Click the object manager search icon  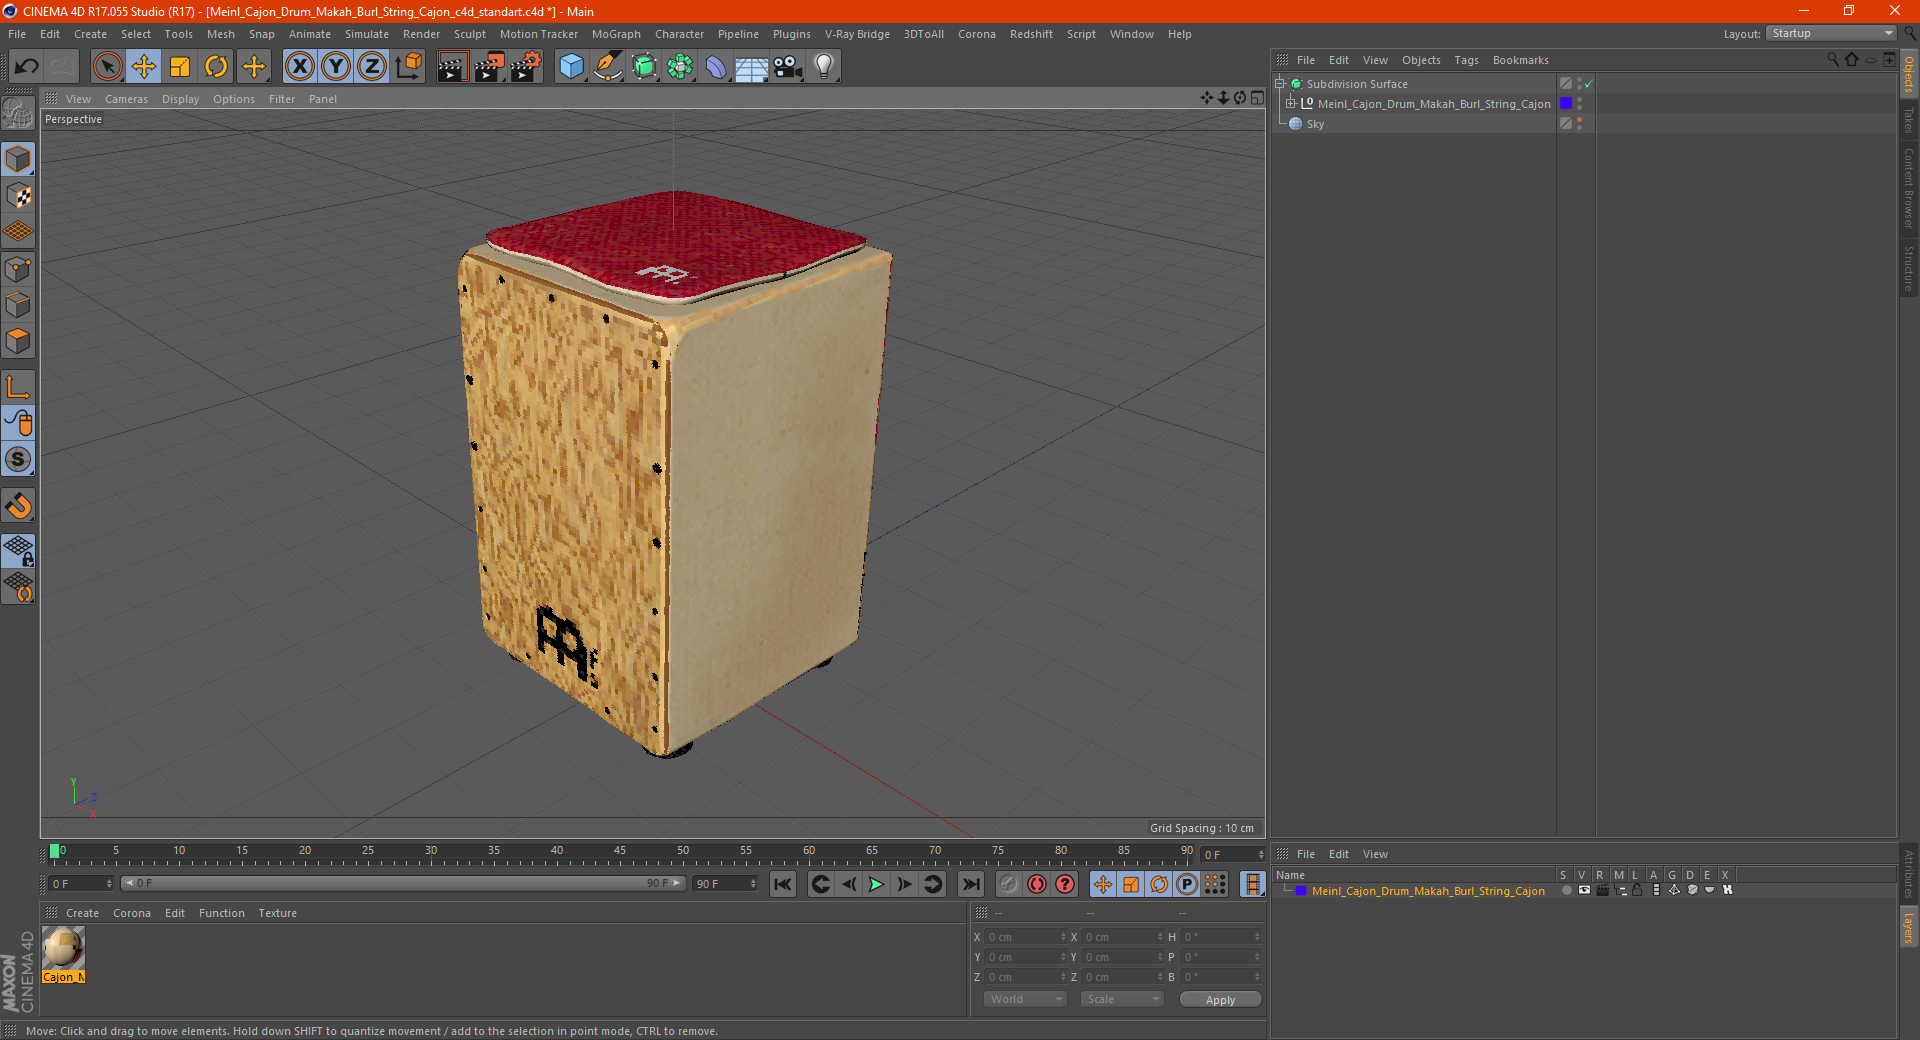click(1833, 60)
